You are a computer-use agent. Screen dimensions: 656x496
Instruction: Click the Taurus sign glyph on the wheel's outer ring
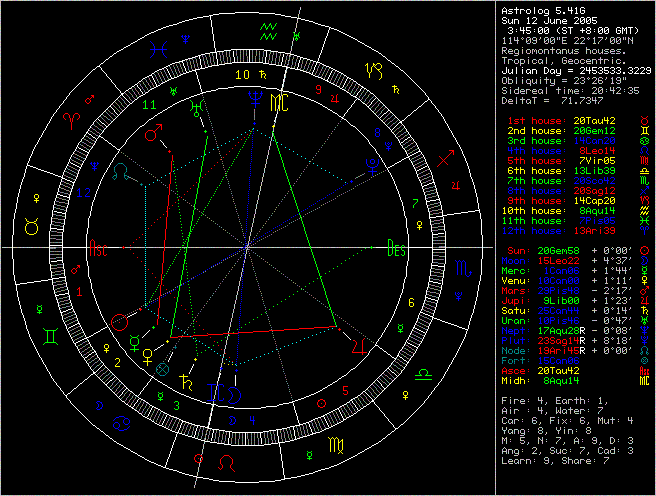[33, 228]
